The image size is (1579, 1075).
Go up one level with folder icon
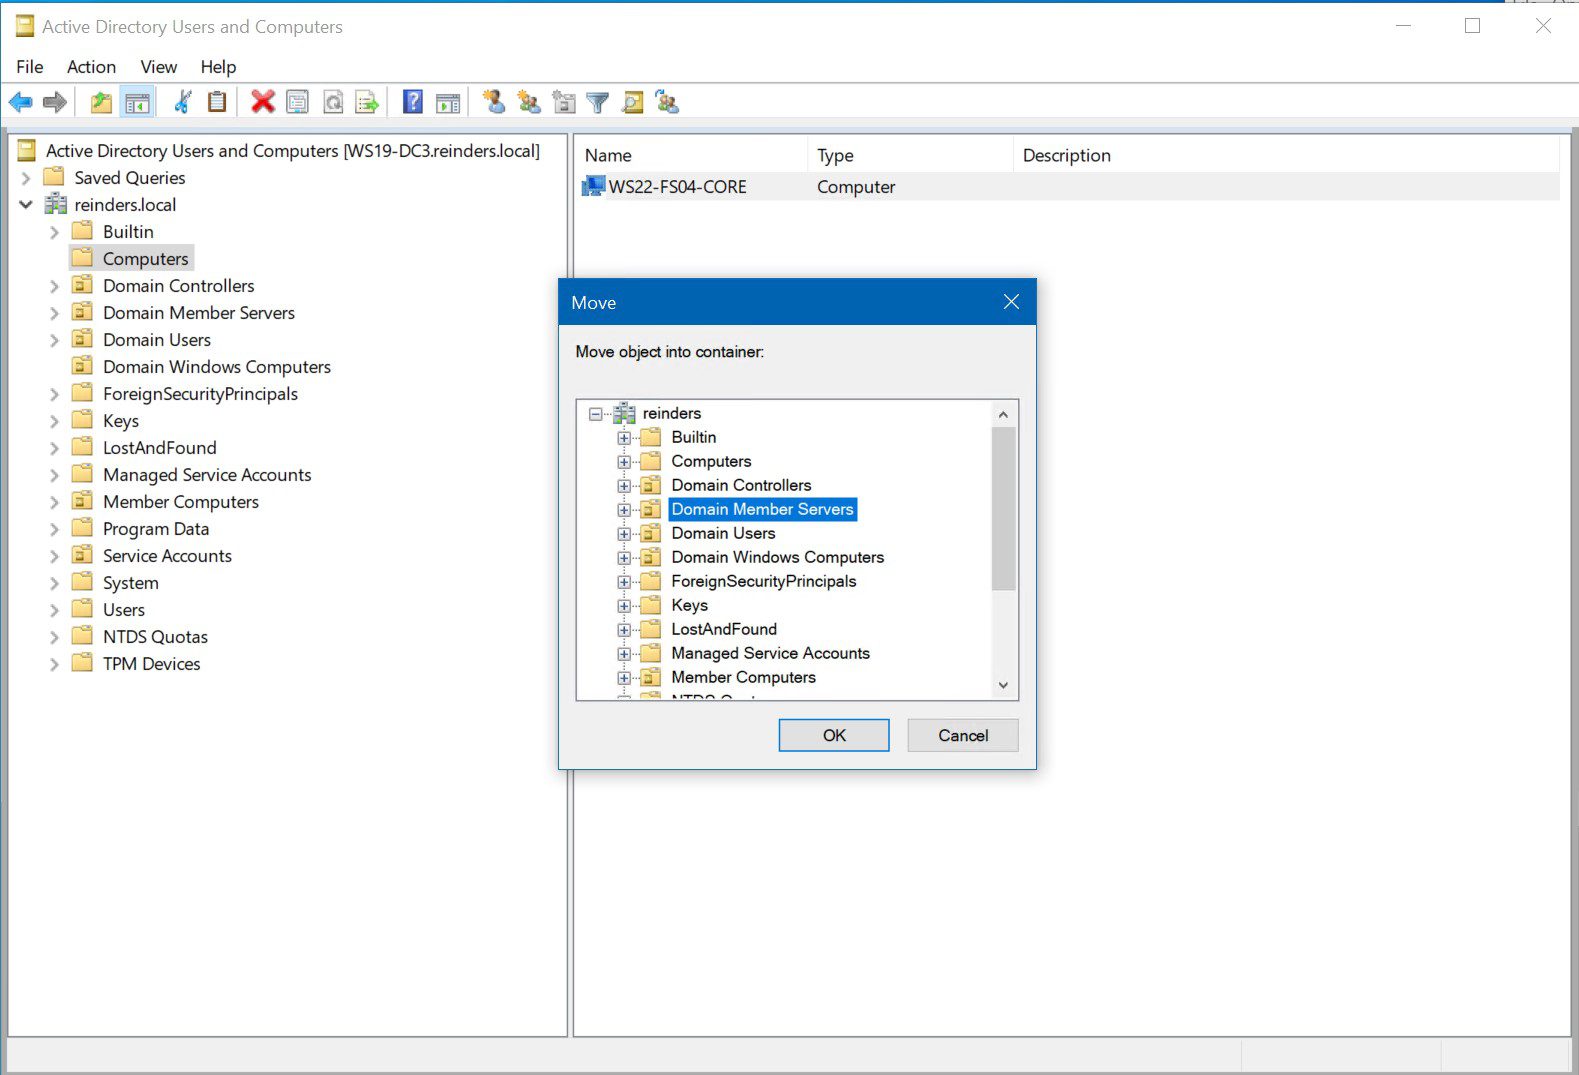coord(101,102)
